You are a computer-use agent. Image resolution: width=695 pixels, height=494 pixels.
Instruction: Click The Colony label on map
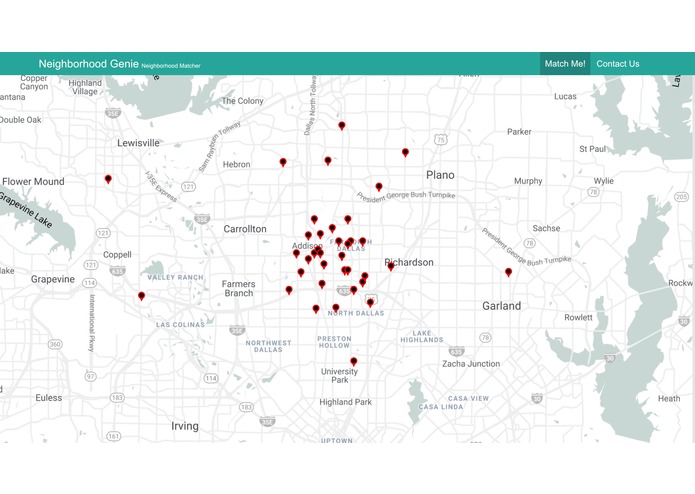(x=242, y=101)
